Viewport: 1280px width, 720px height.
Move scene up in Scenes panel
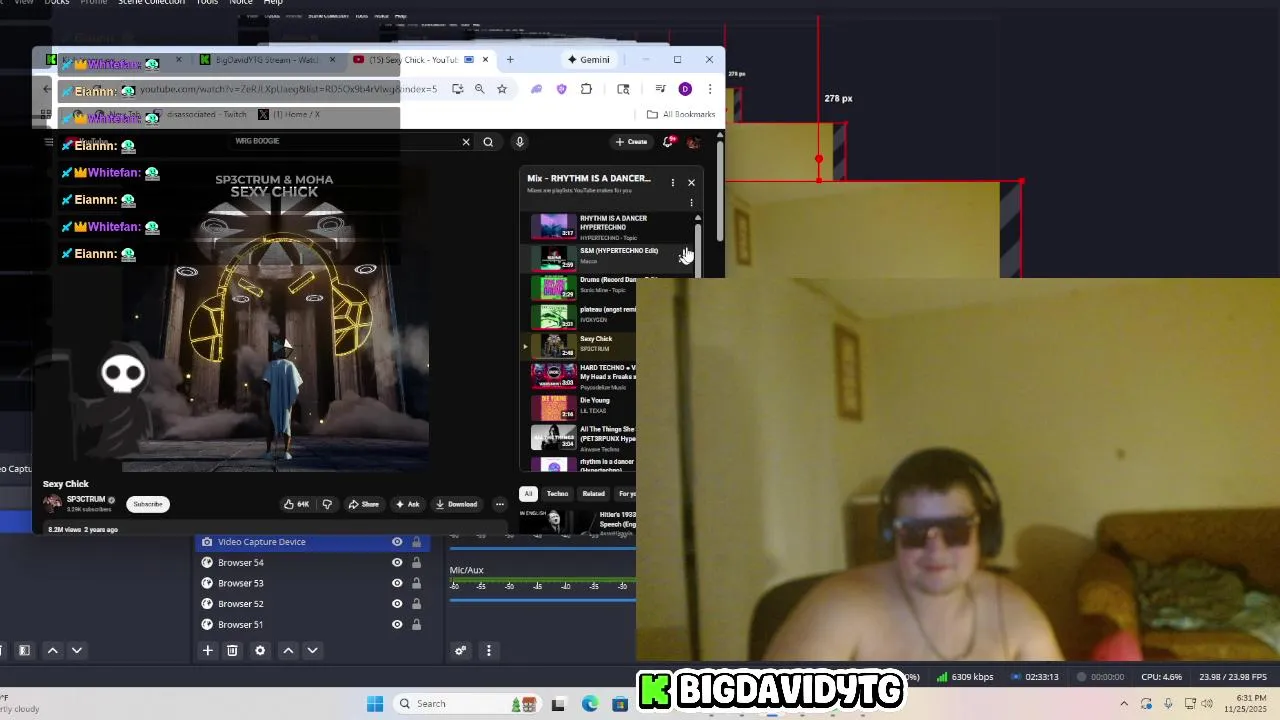(53, 650)
